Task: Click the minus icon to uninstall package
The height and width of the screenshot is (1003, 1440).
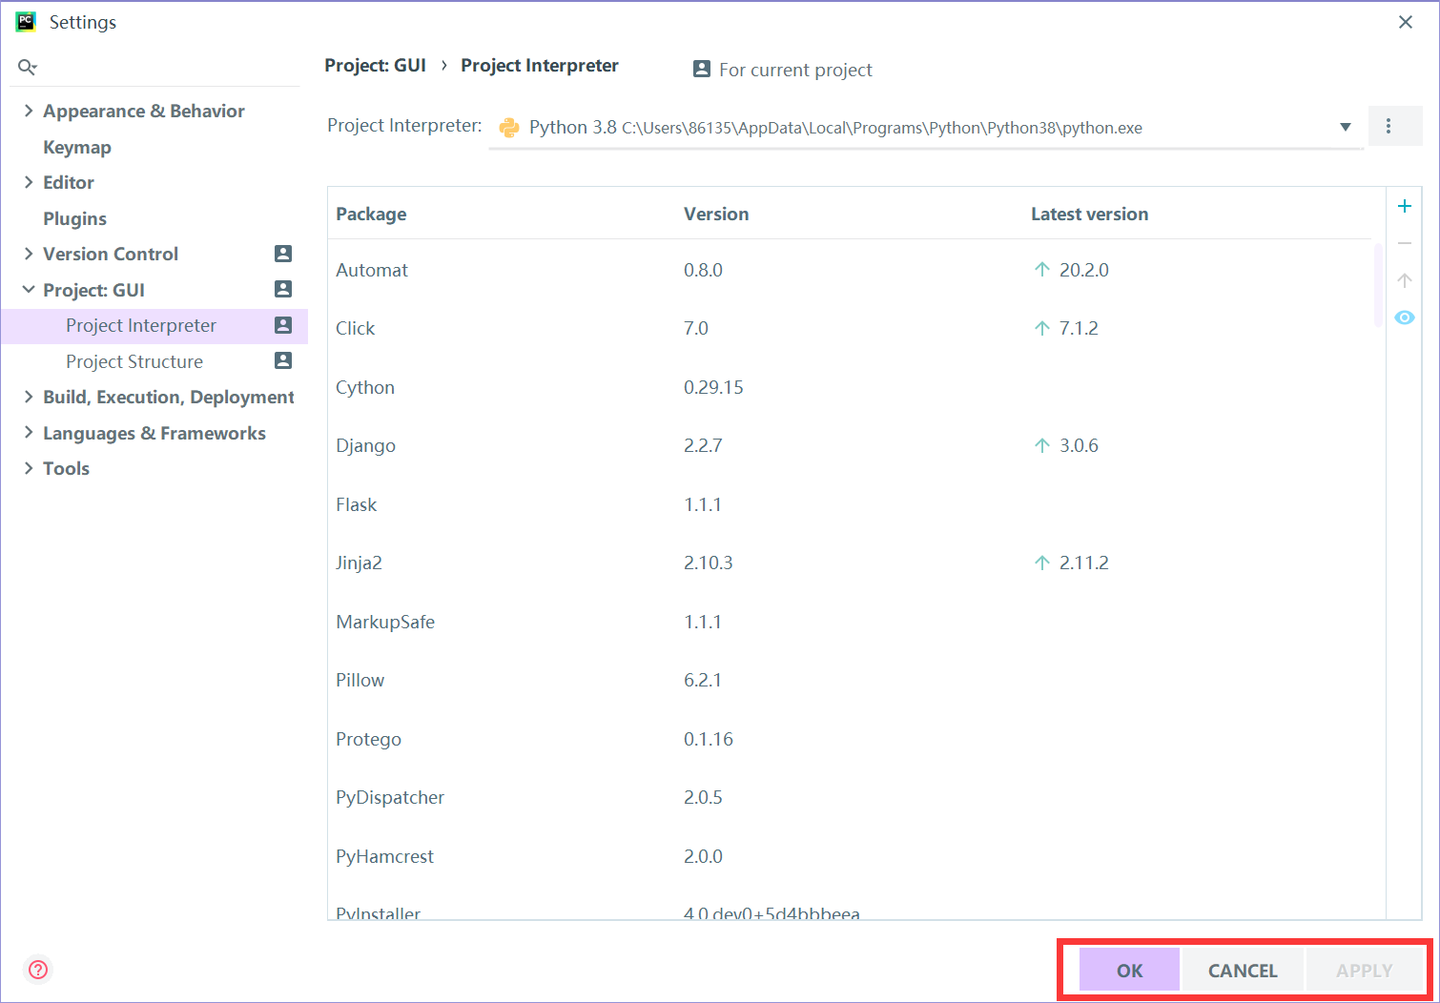Action: (1404, 243)
